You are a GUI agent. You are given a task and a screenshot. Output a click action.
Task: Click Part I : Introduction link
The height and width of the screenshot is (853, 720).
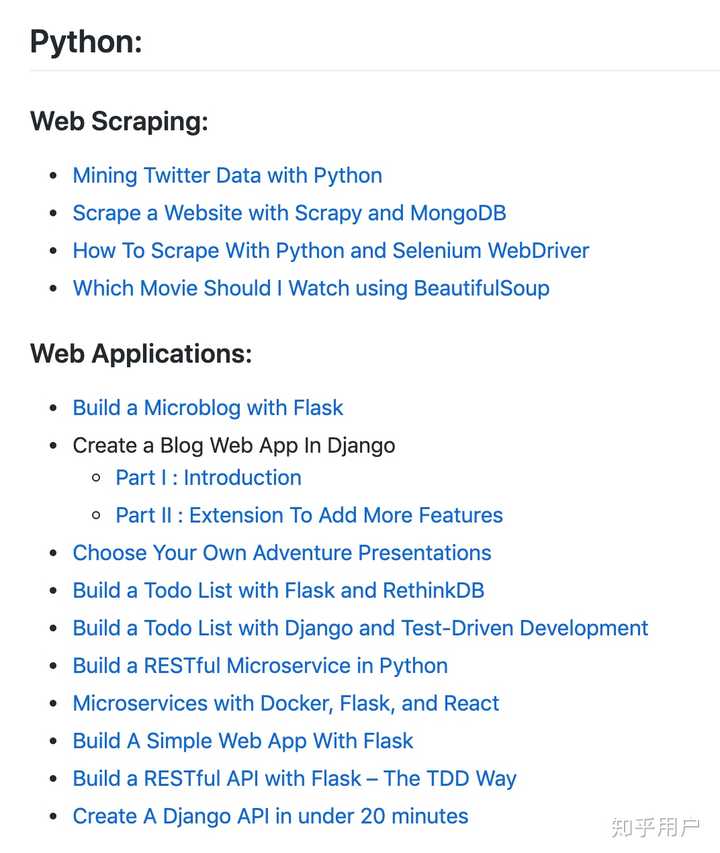[208, 478]
